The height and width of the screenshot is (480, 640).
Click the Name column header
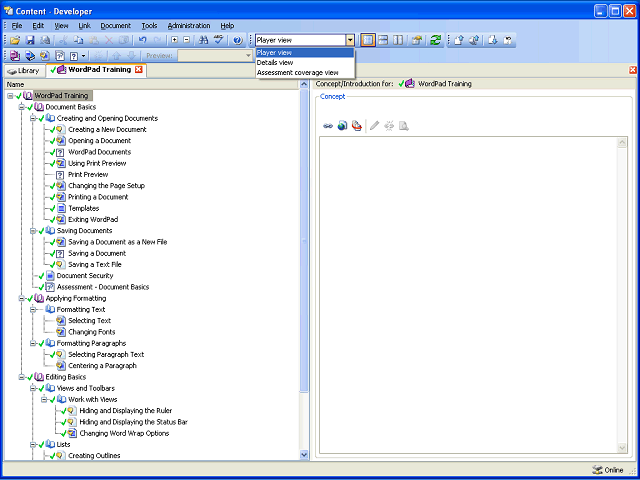point(152,84)
